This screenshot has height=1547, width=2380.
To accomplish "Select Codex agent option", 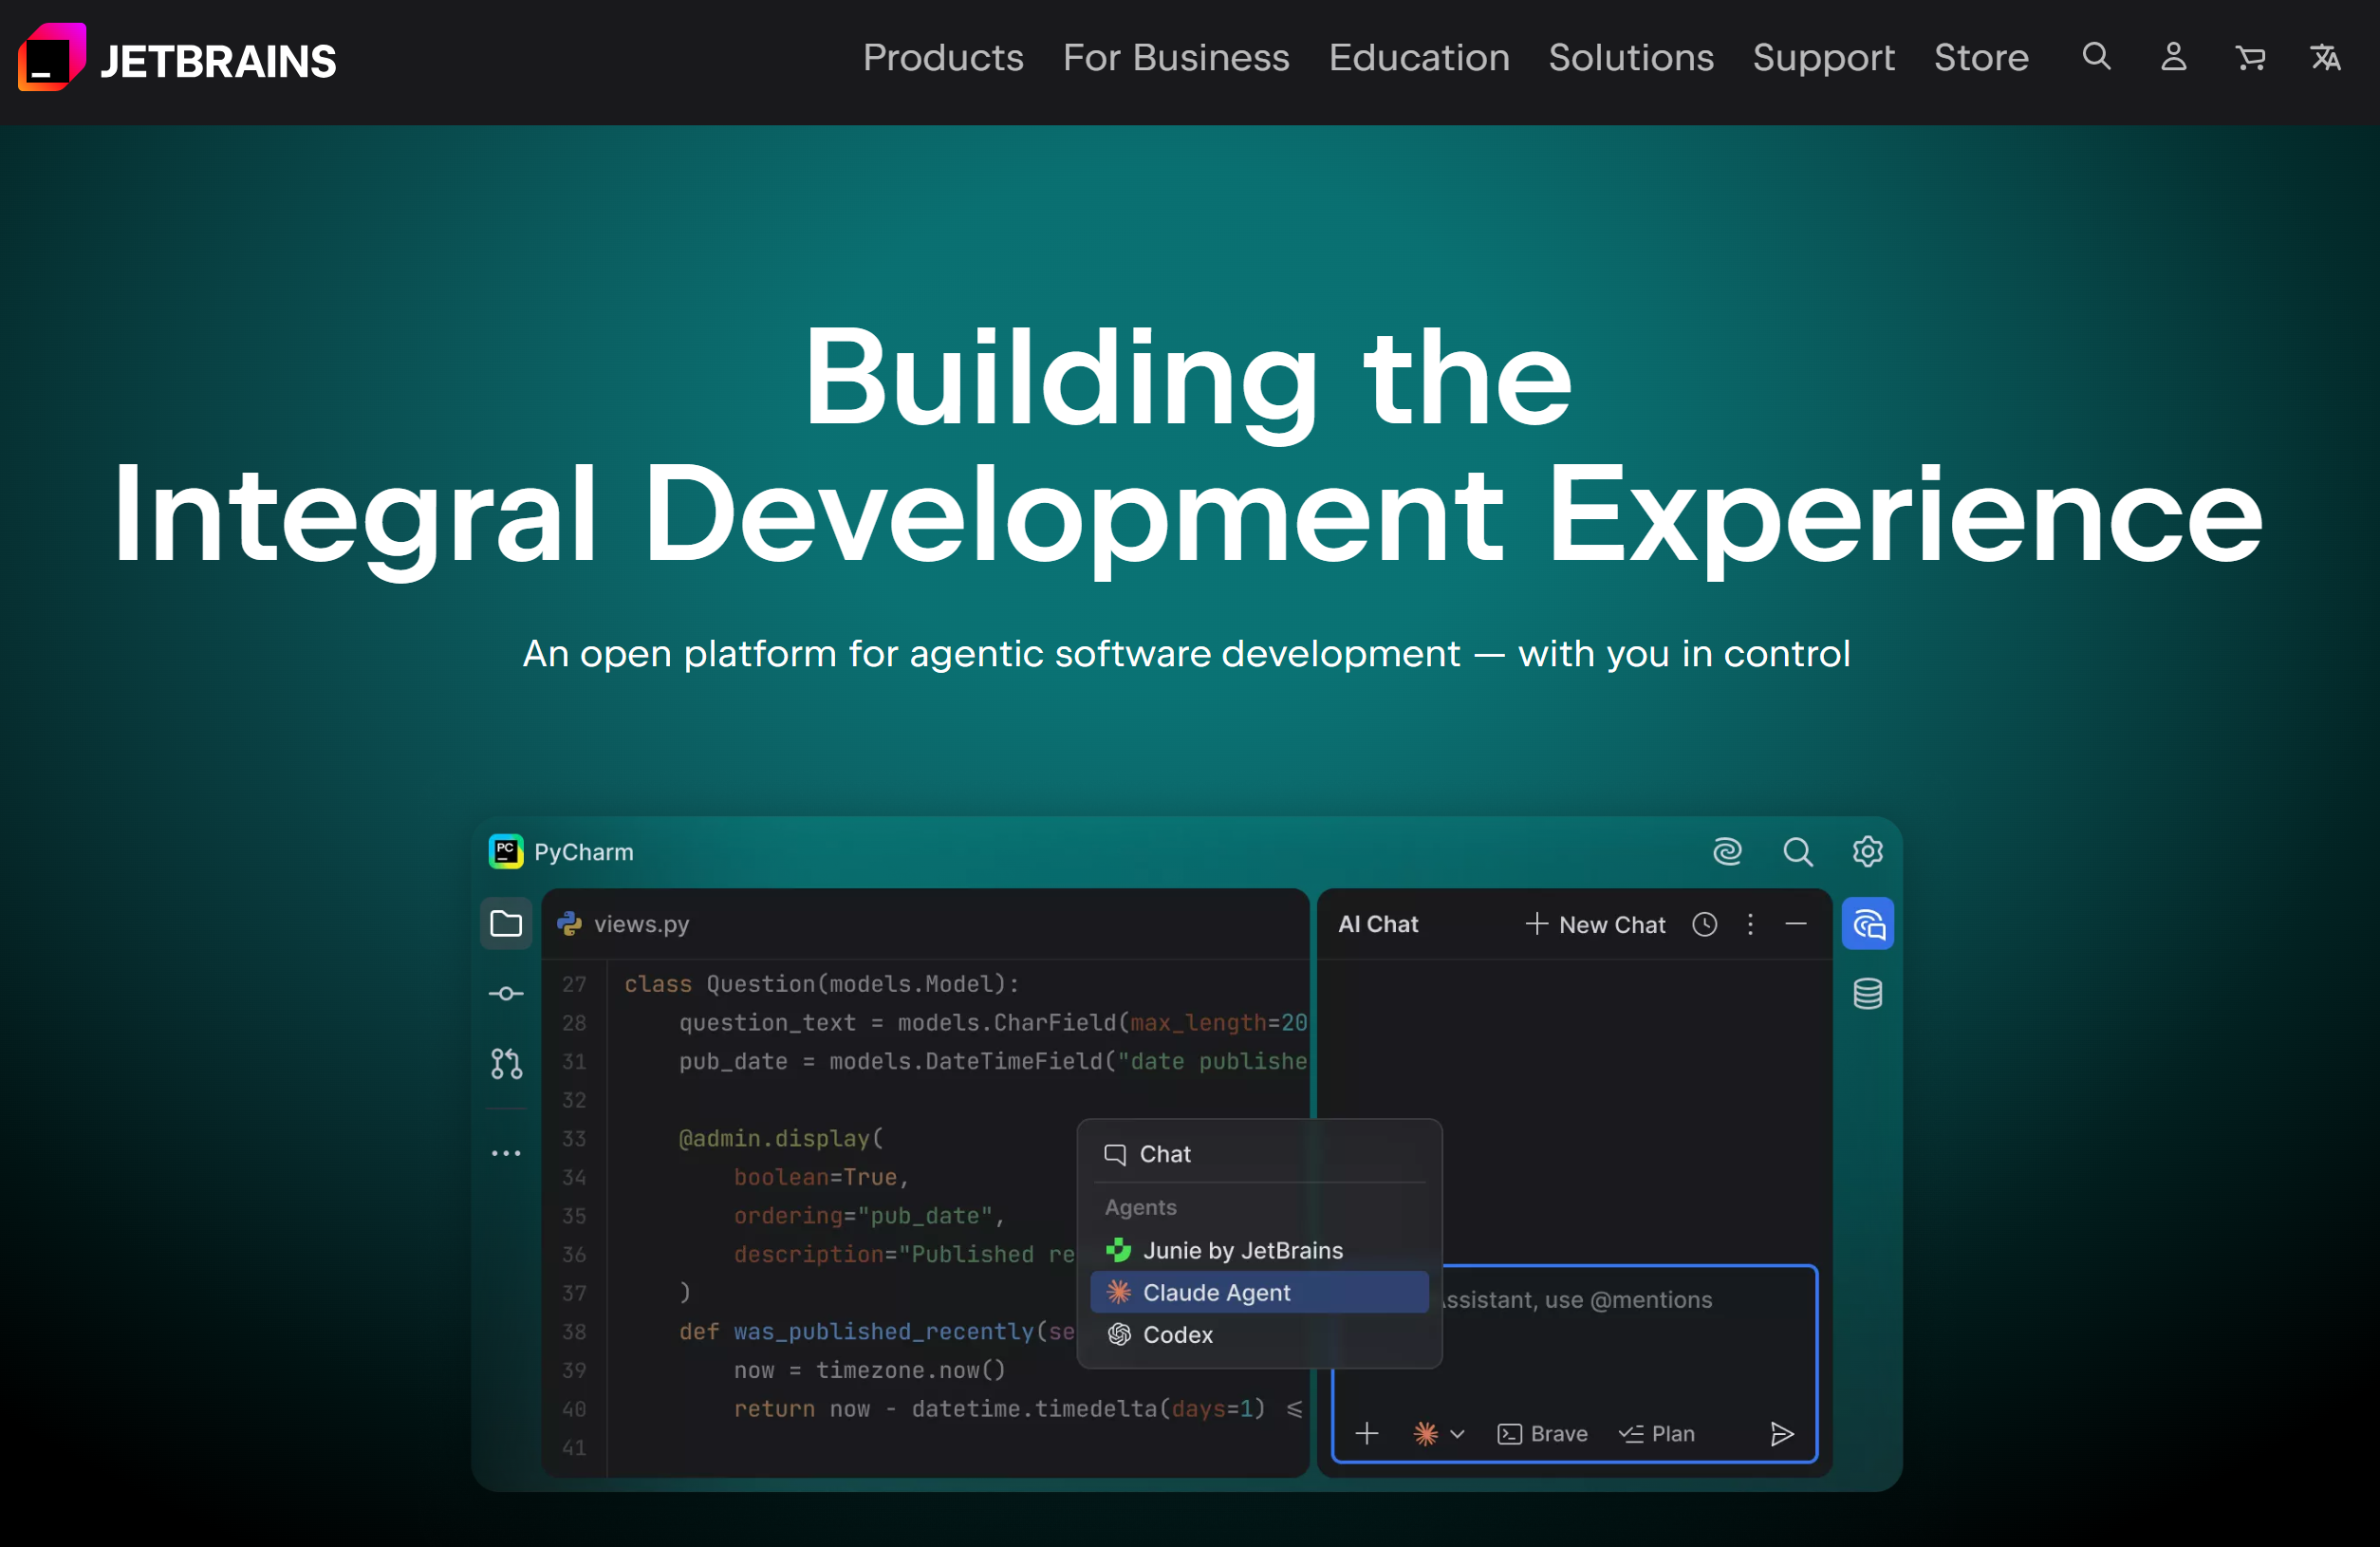I will [1259, 1334].
